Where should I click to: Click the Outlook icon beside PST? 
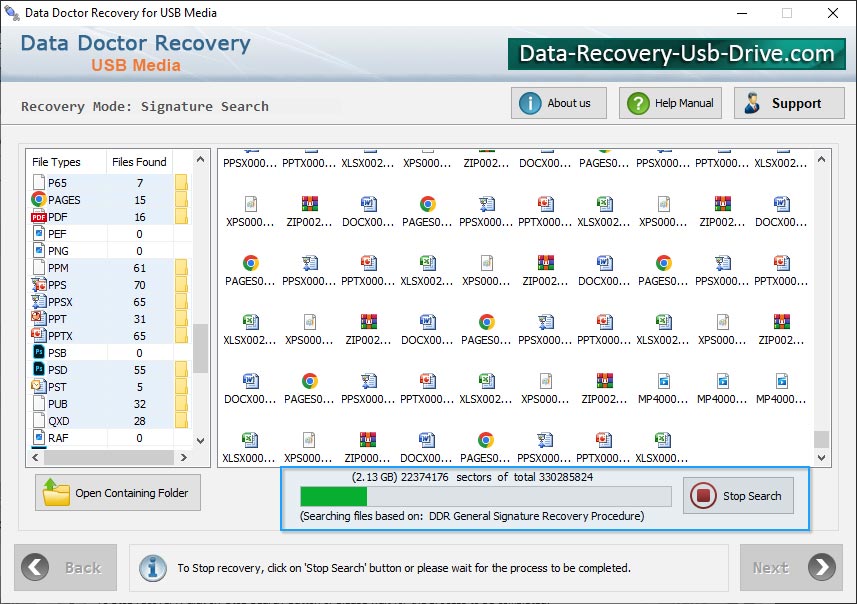[x=39, y=386]
